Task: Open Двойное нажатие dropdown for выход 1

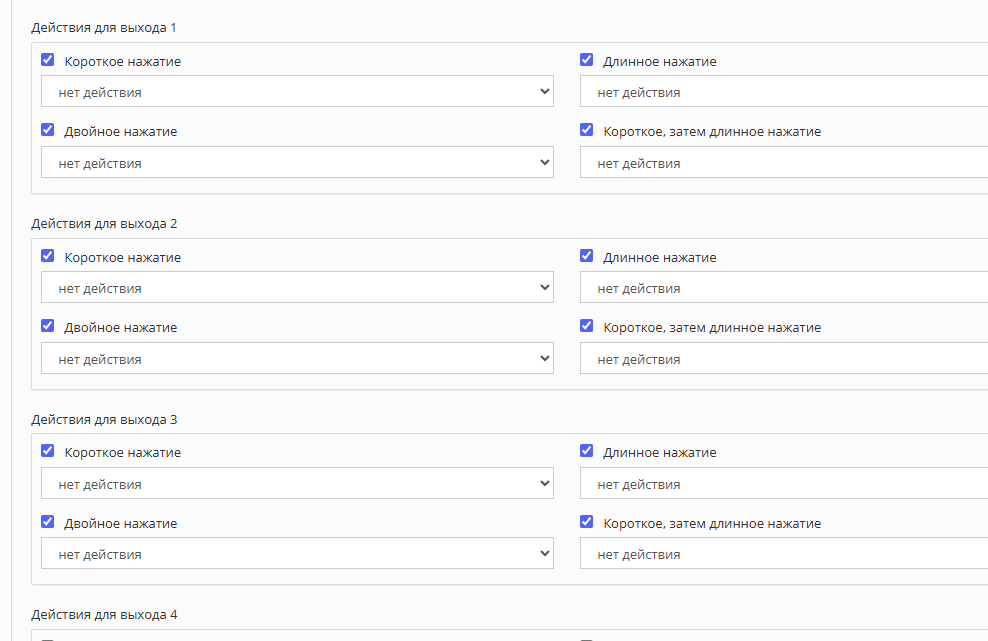Action: click(297, 162)
